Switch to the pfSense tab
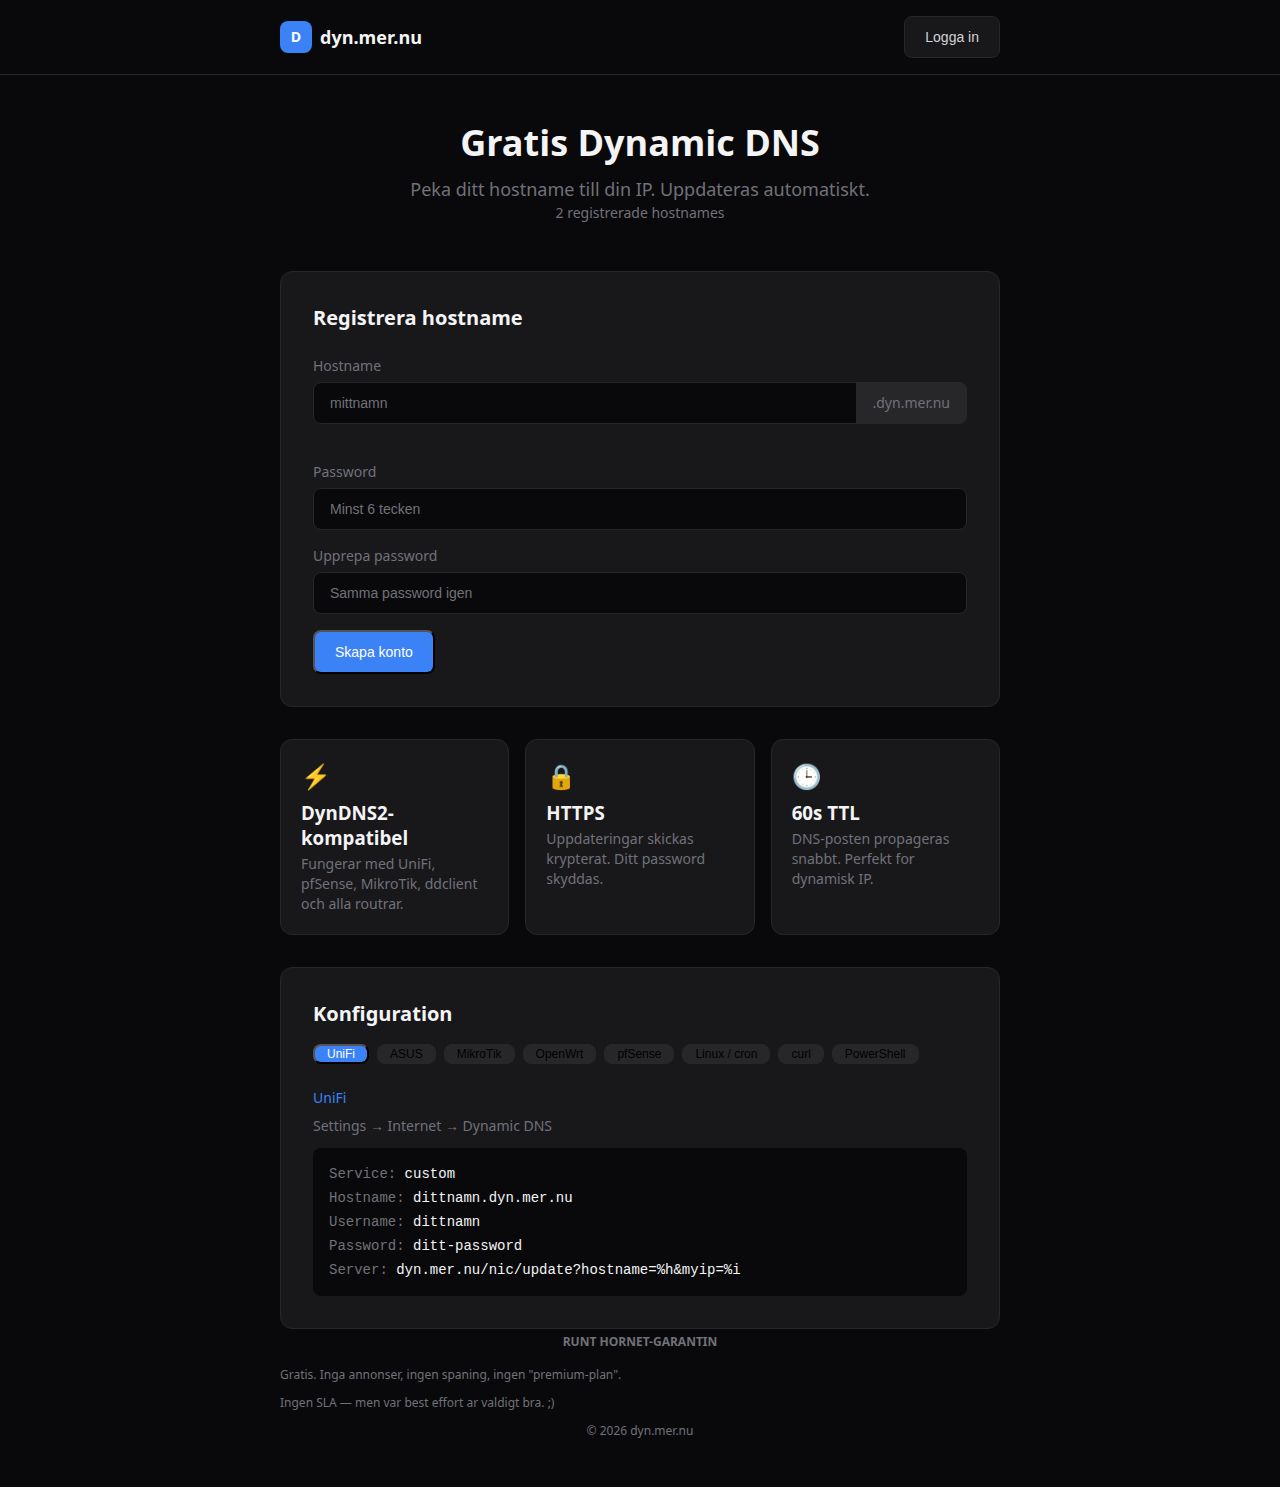Screen dimensions: 1280x1487 (639, 1054)
